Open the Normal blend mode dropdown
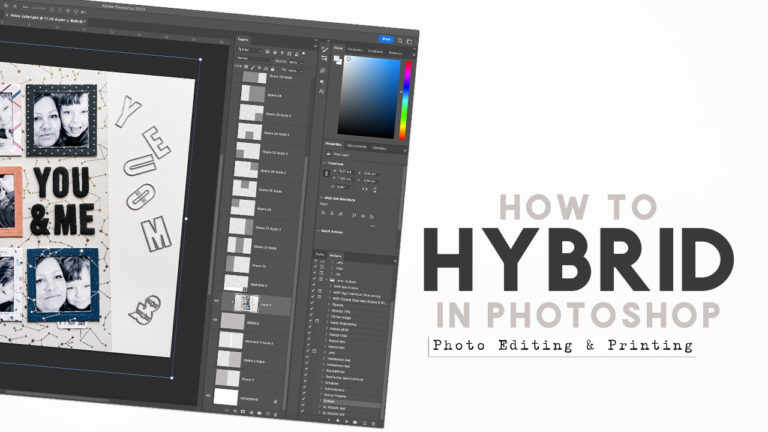The height and width of the screenshot is (432, 768). [x=253, y=58]
